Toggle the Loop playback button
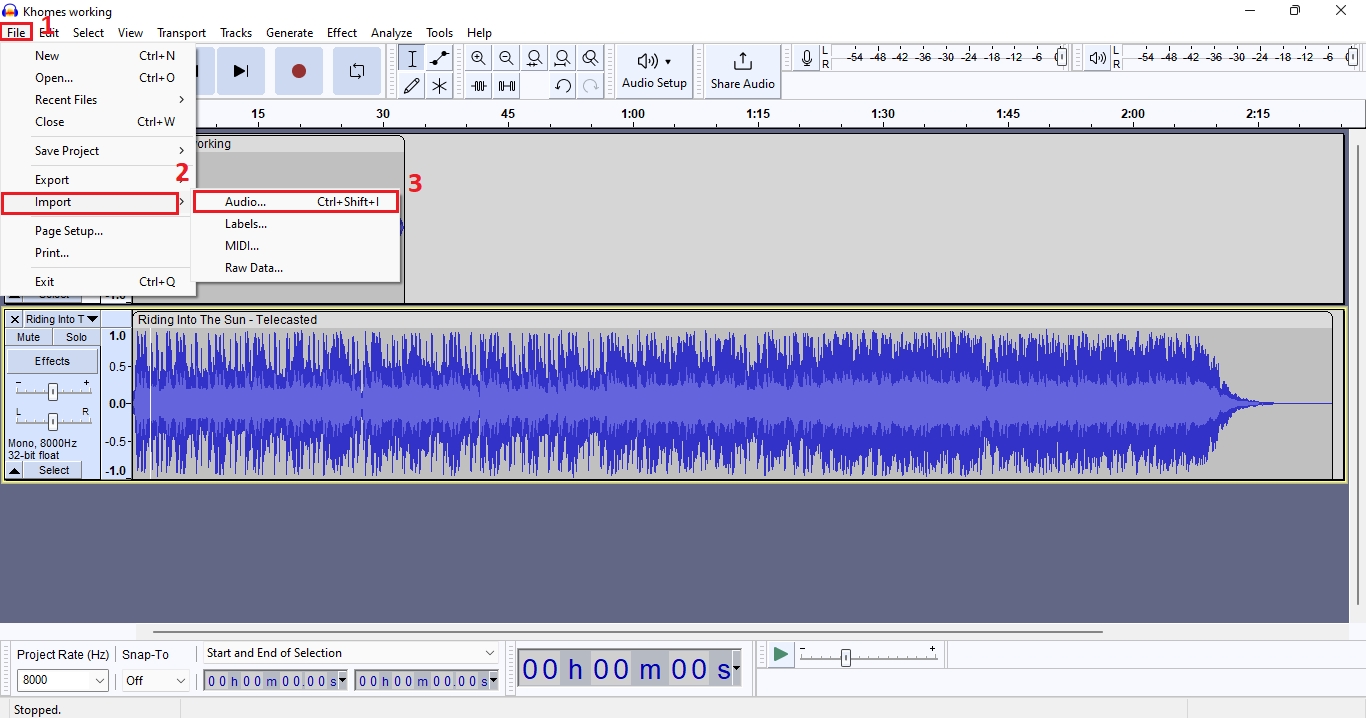Screen dimensions: 1366x718 tap(356, 71)
